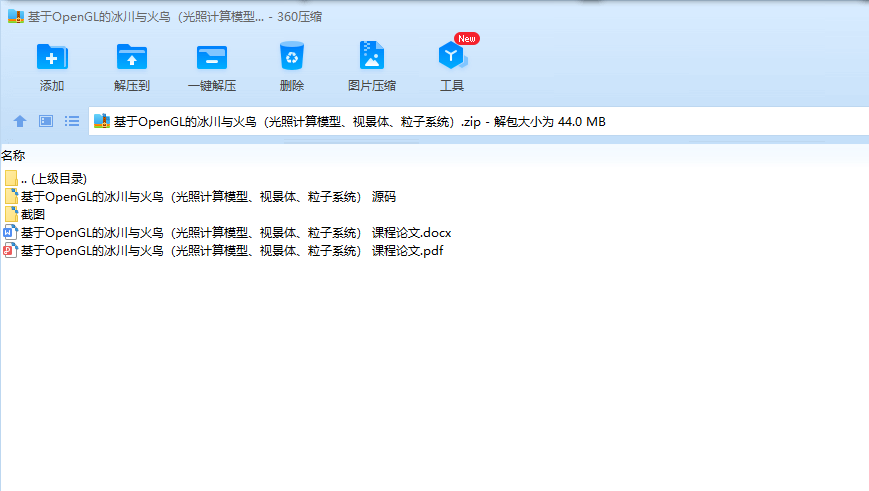The image size is (869, 491).
Task: Click the address path field showing .zip
Action: click(479, 121)
